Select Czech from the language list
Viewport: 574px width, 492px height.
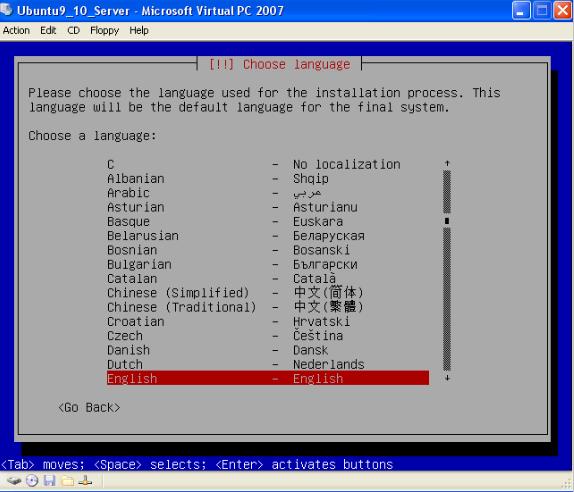click(x=268, y=336)
